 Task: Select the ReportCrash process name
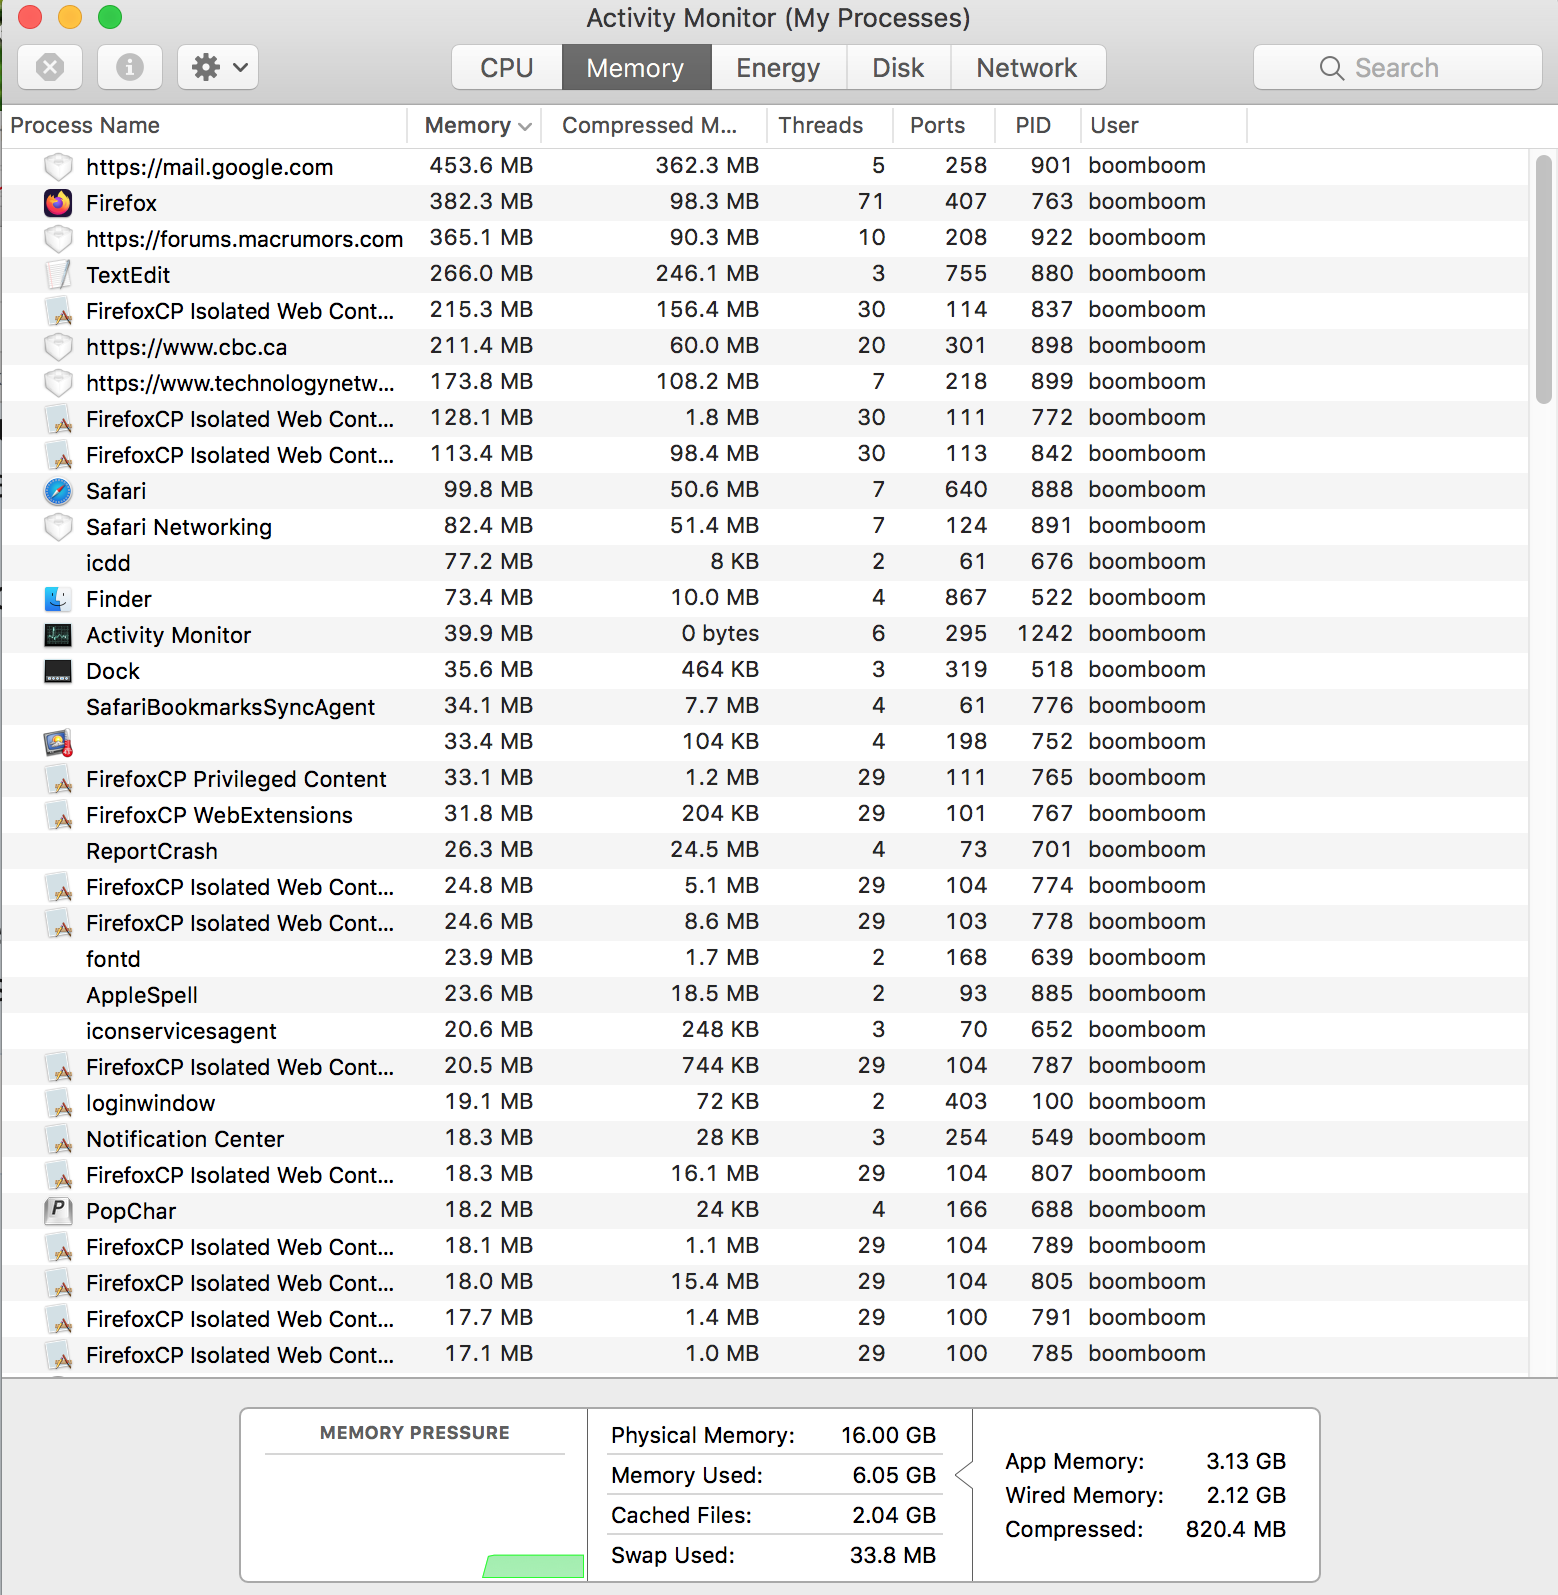pos(152,851)
